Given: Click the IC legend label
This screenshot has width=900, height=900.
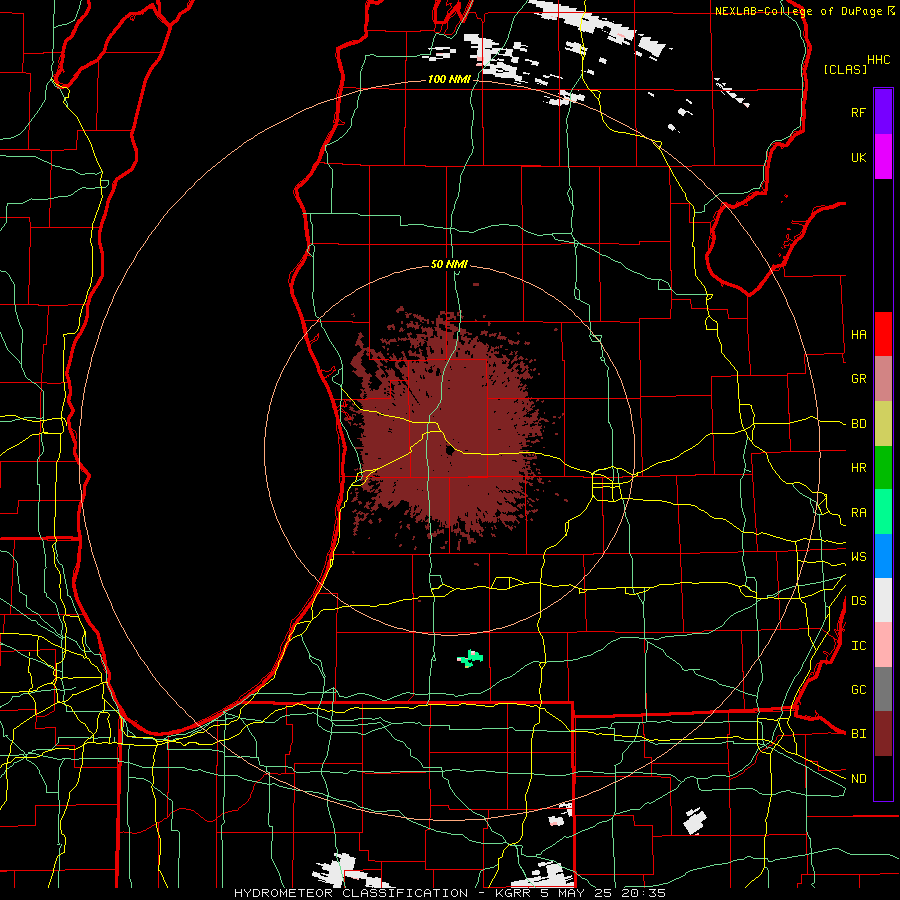Looking at the screenshot, I should [x=858, y=646].
